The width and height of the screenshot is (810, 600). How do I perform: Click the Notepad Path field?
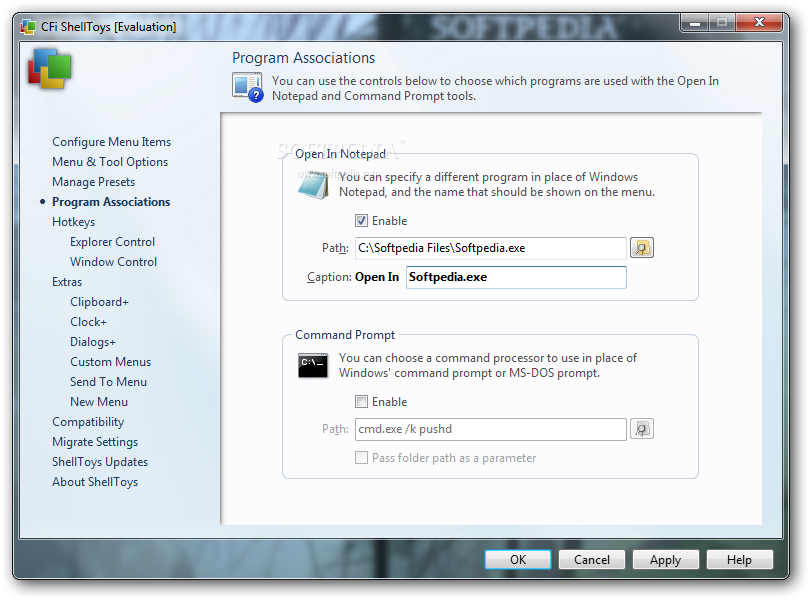click(x=491, y=248)
